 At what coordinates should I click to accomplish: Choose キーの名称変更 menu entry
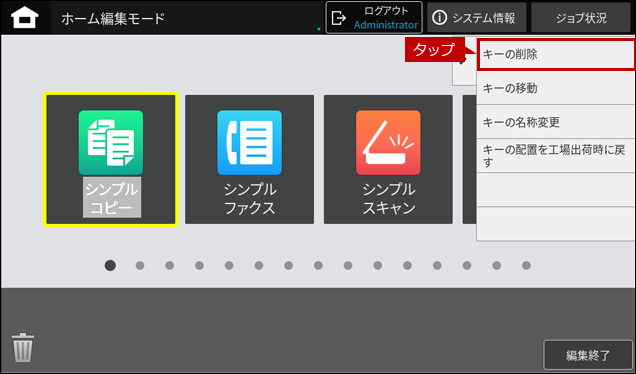coord(556,122)
